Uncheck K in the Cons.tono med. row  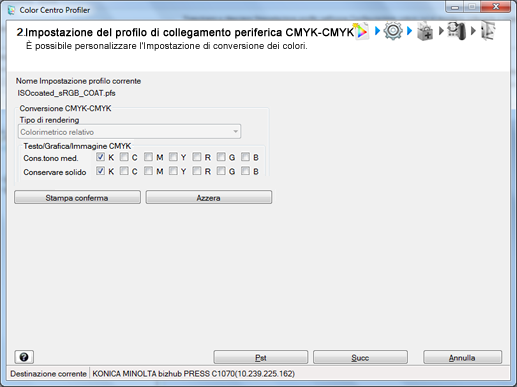coord(100,157)
